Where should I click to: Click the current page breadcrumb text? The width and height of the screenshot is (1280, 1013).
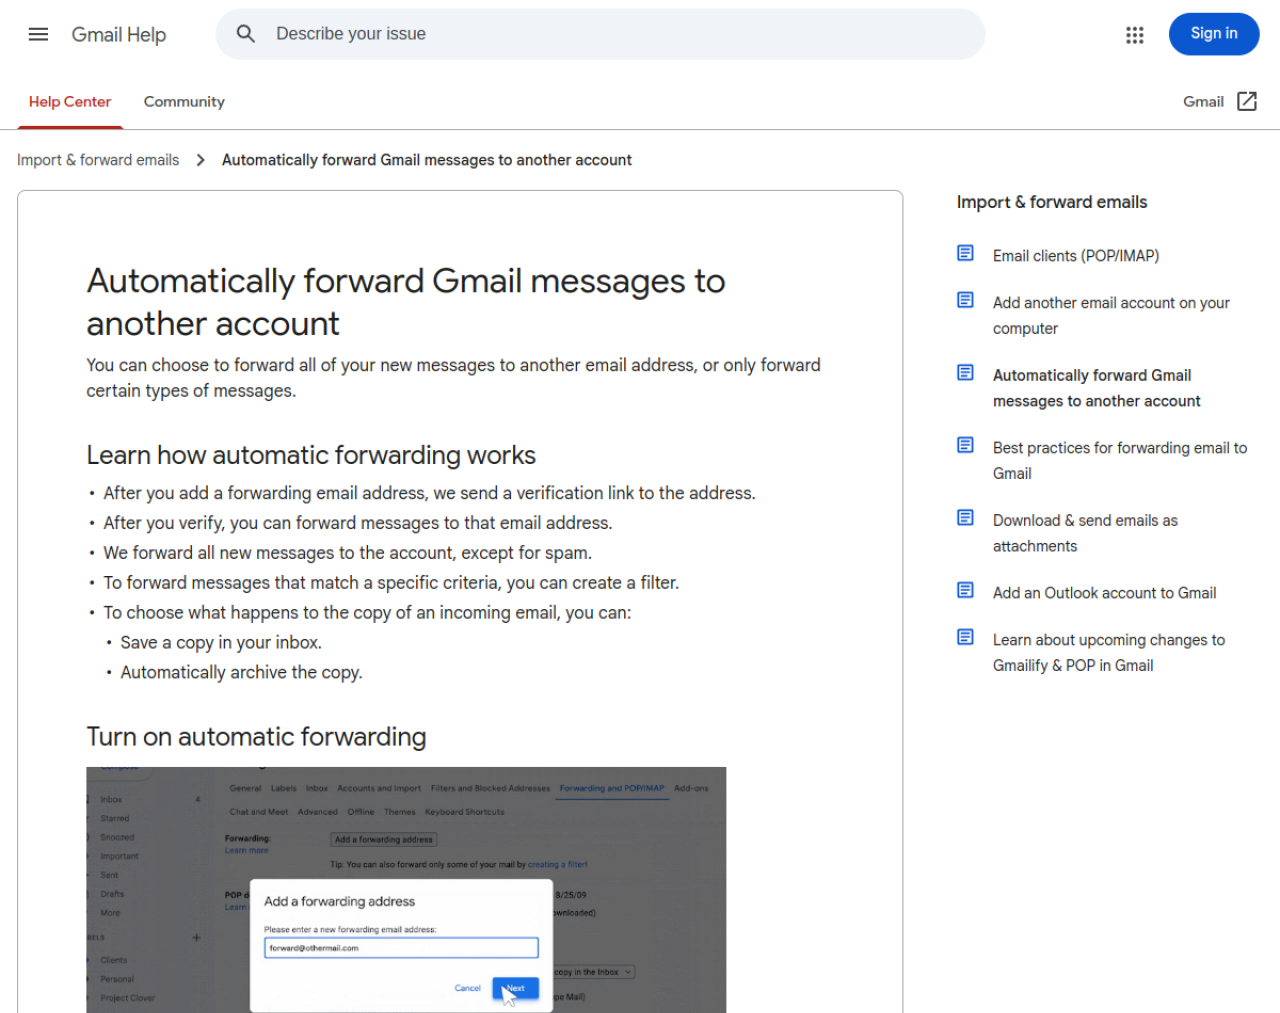click(427, 160)
